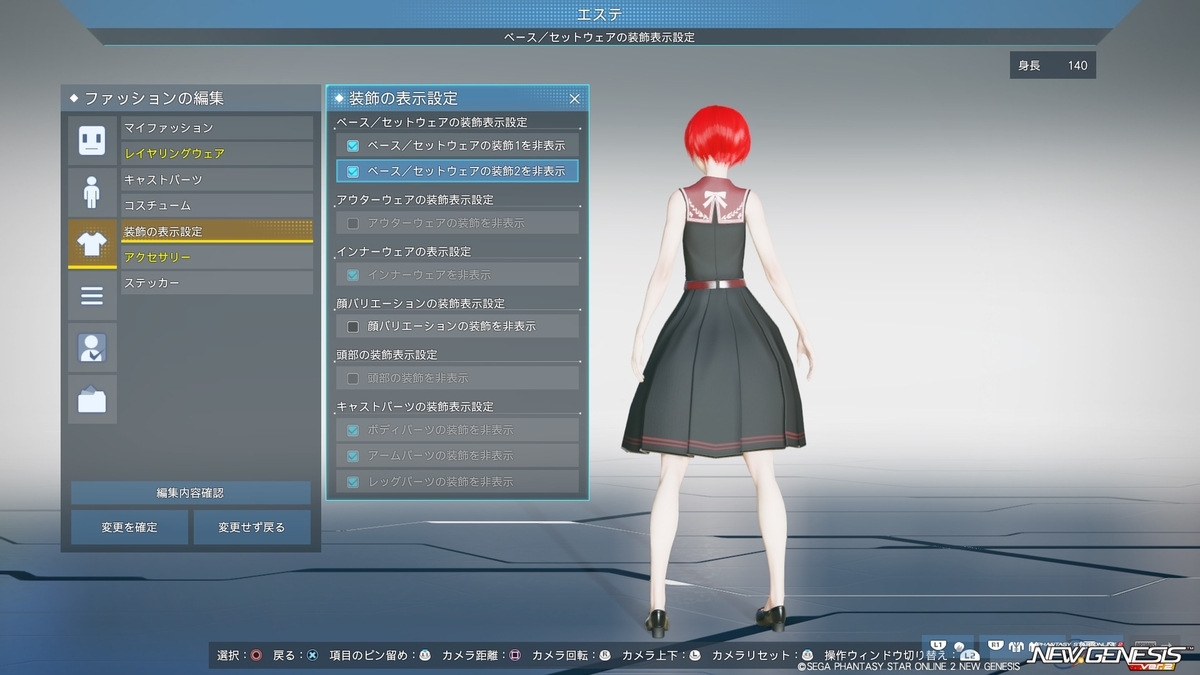This screenshot has width=1200, height=675.
Task: Click the 身長 140 height display
Action: pos(1053,66)
